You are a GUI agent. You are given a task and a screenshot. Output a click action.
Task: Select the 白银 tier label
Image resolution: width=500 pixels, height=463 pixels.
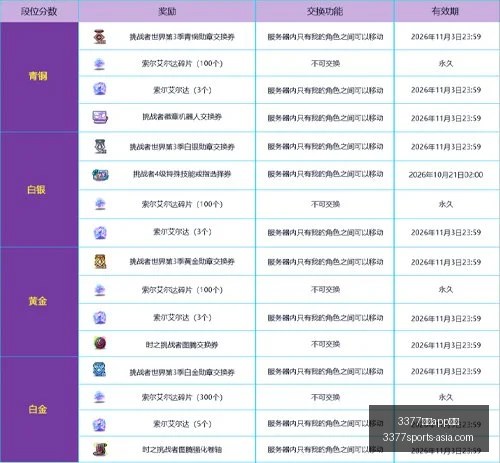[x=37, y=190]
